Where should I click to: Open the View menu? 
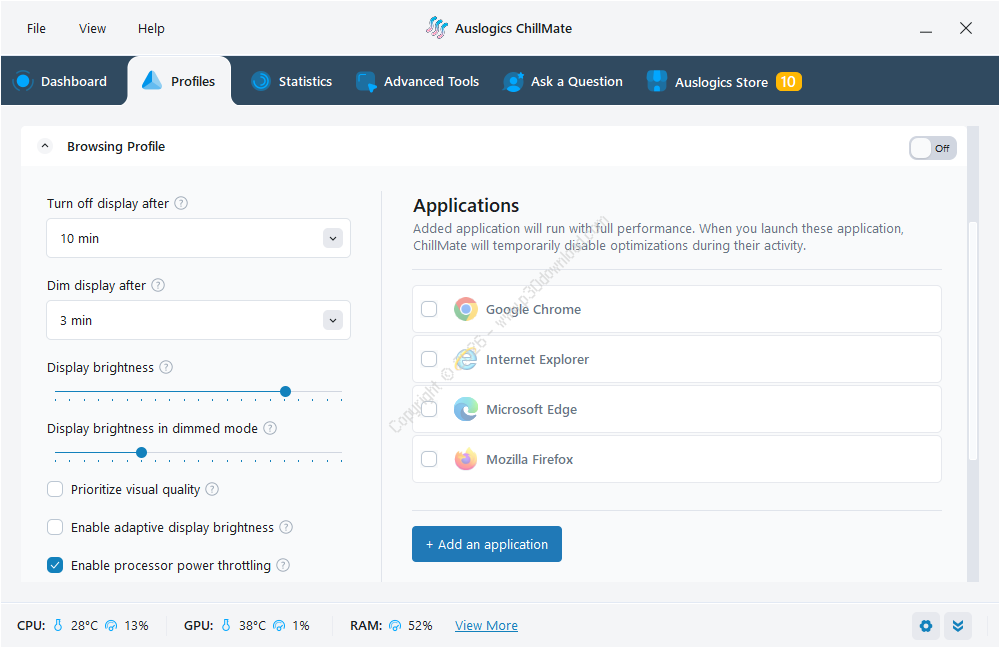pos(92,29)
